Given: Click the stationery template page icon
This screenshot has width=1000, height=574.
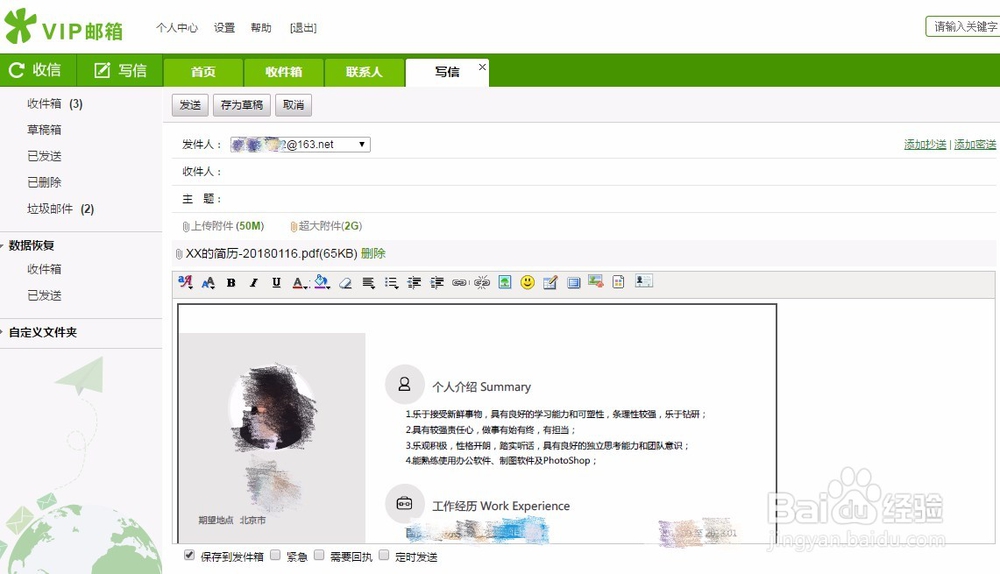Looking at the screenshot, I should click(618, 282).
